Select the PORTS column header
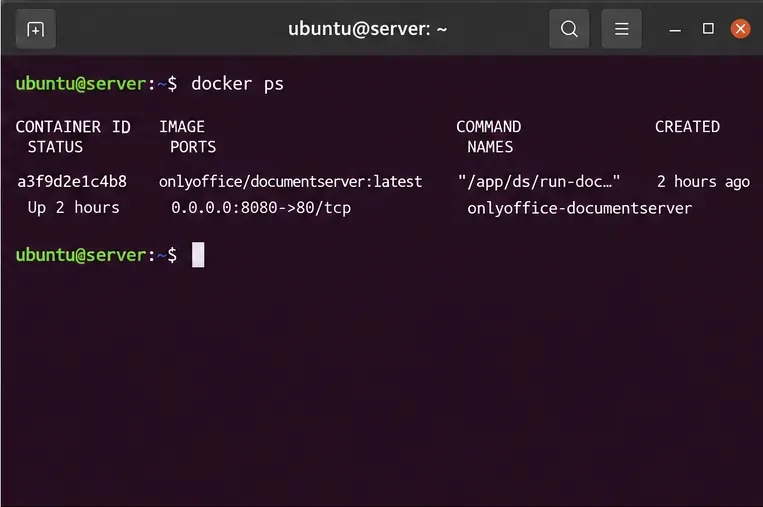Image resolution: width=763 pixels, height=507 pixels. click(x=193, y=147)
